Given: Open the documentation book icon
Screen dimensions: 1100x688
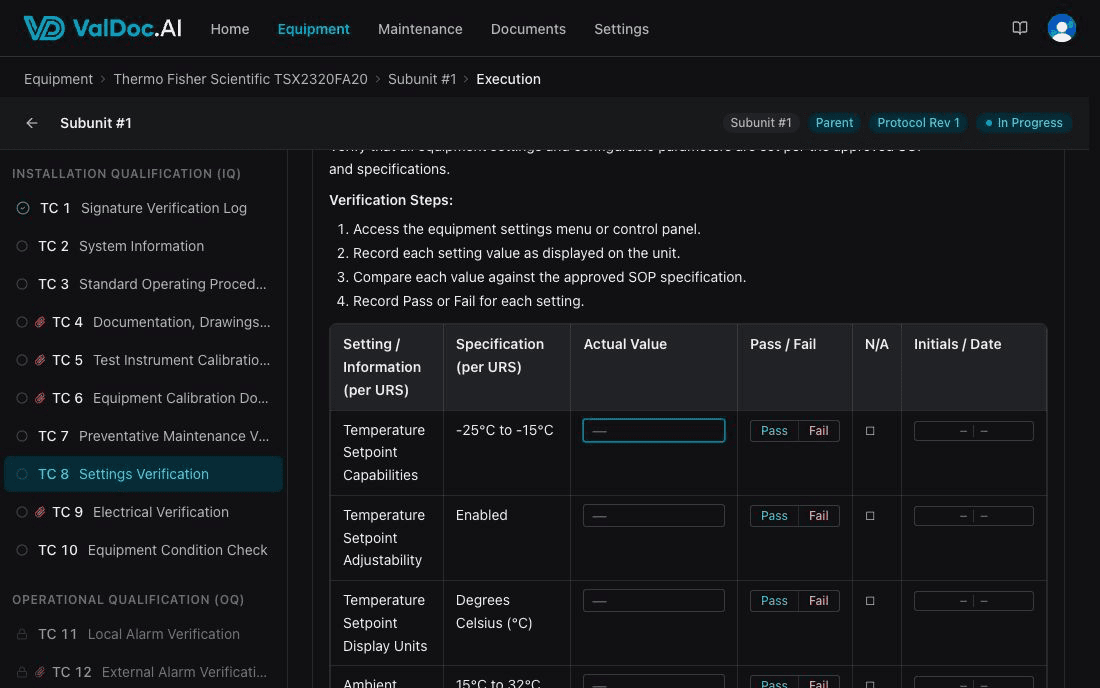Looking at the screenshot, I should pos(1019,28).
